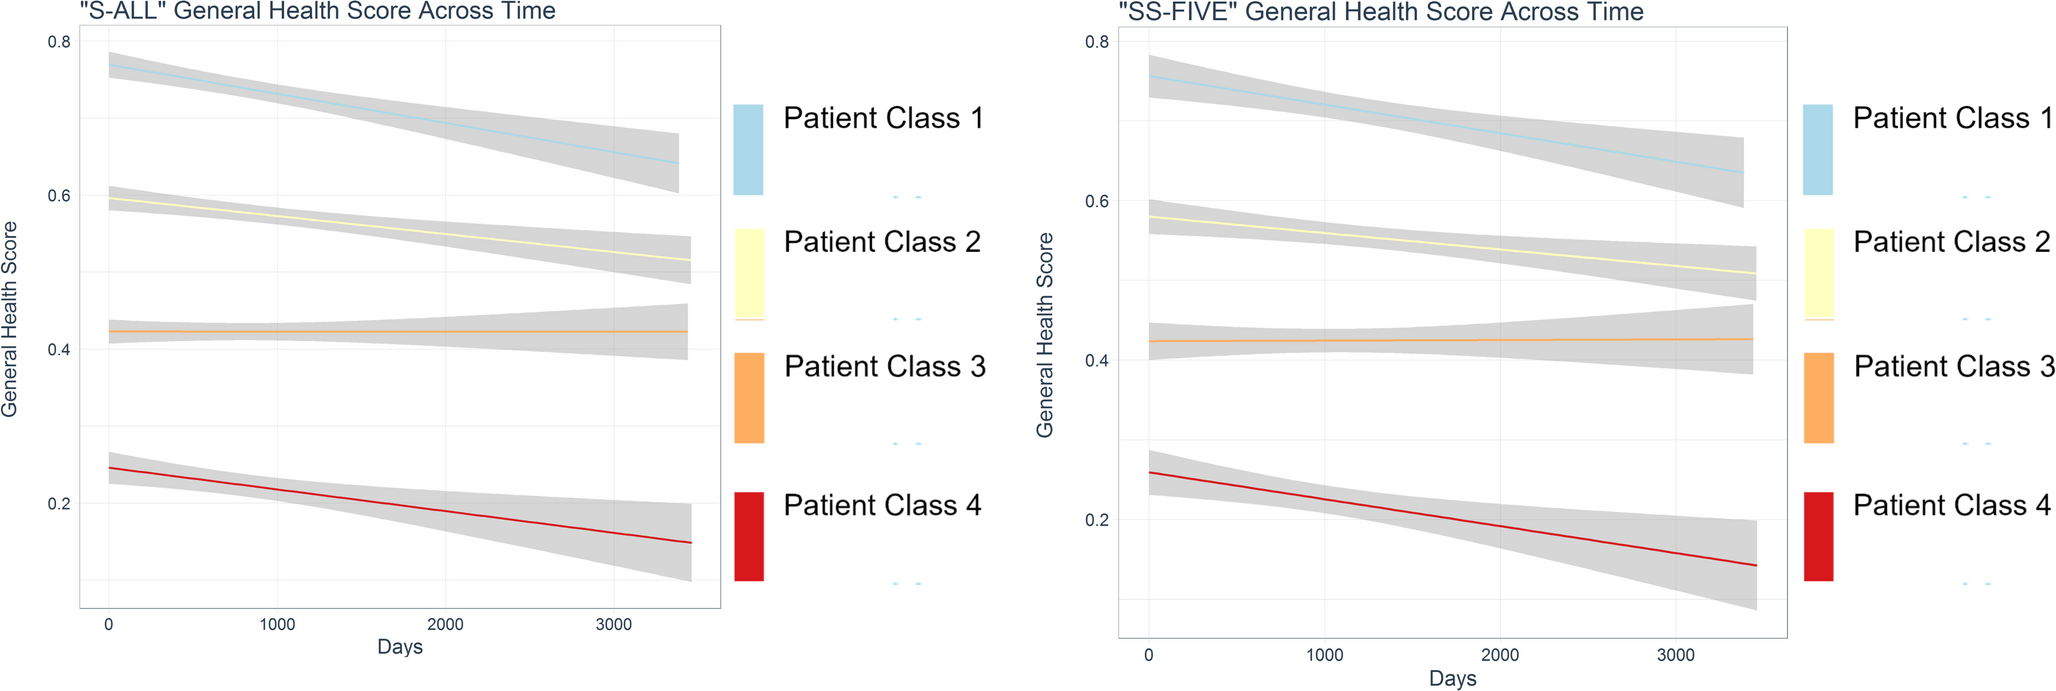Screen dimensions: 2056x691
Task: Click the "Days" x-axis label of SS-FIVE chart
Action: (x=1452, y=679)
